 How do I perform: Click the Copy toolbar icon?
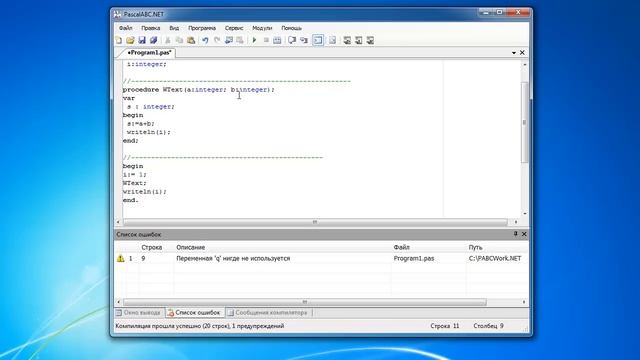point(179,40)
